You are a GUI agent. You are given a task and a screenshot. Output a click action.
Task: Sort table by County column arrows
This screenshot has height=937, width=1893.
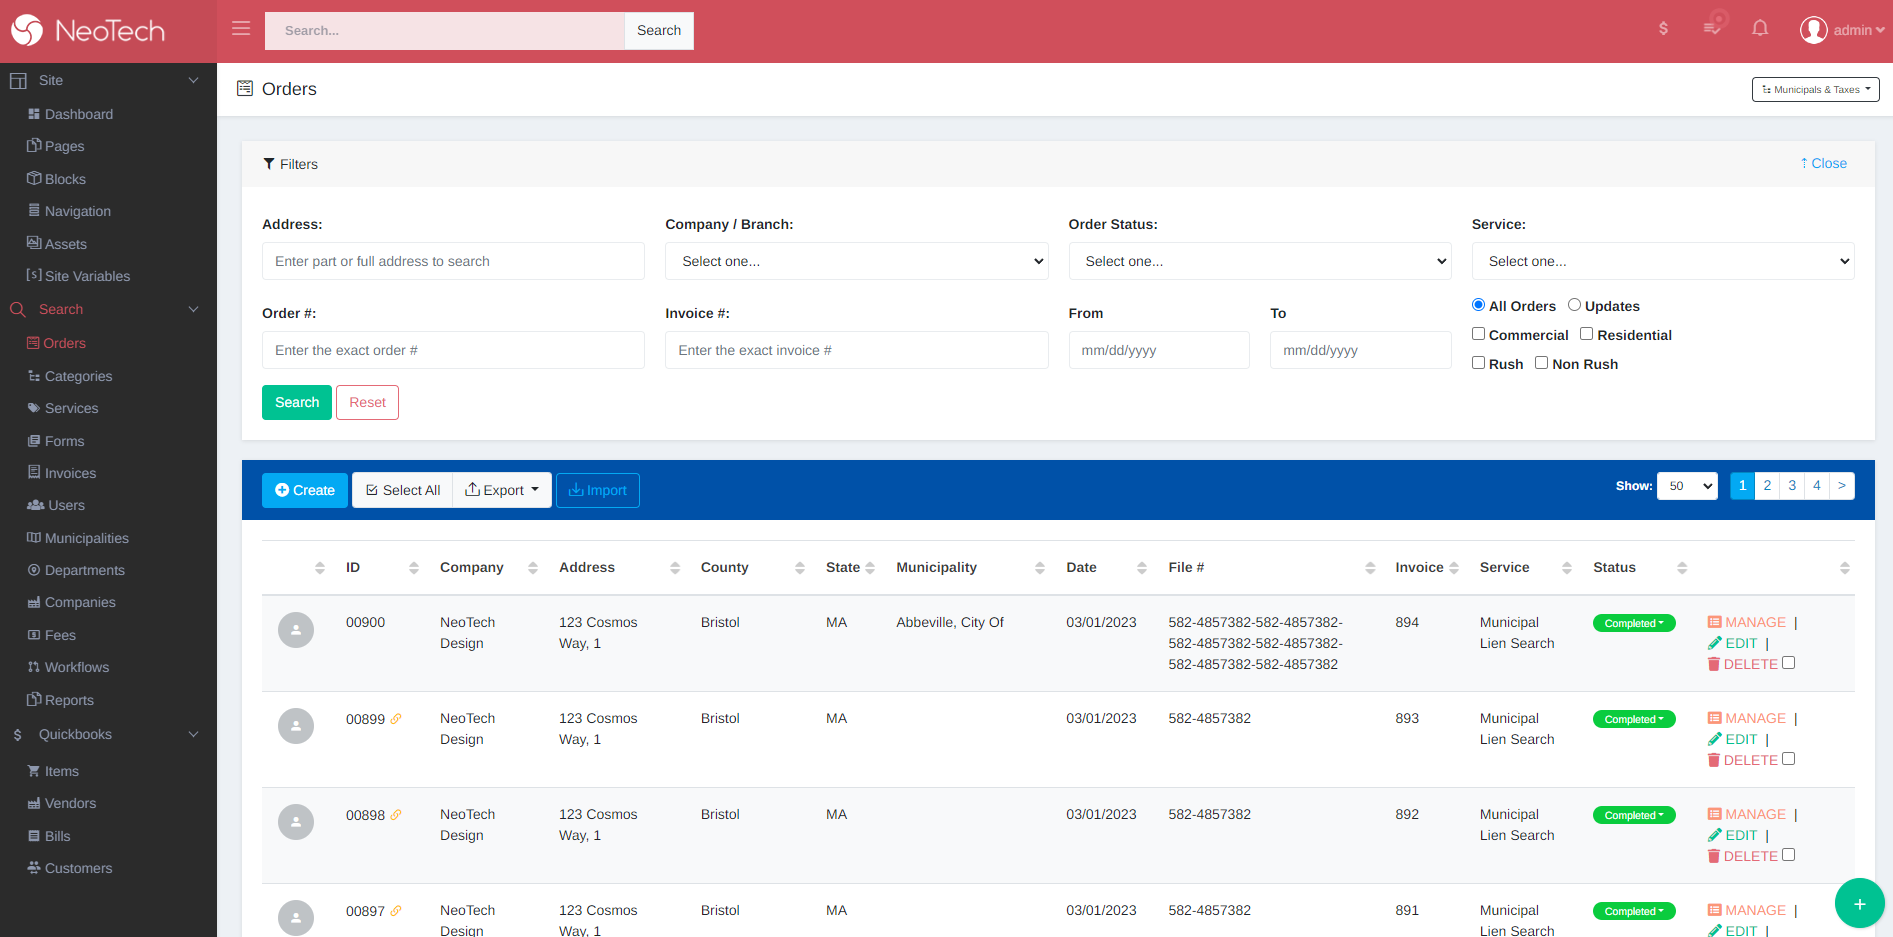click(800, 568)
